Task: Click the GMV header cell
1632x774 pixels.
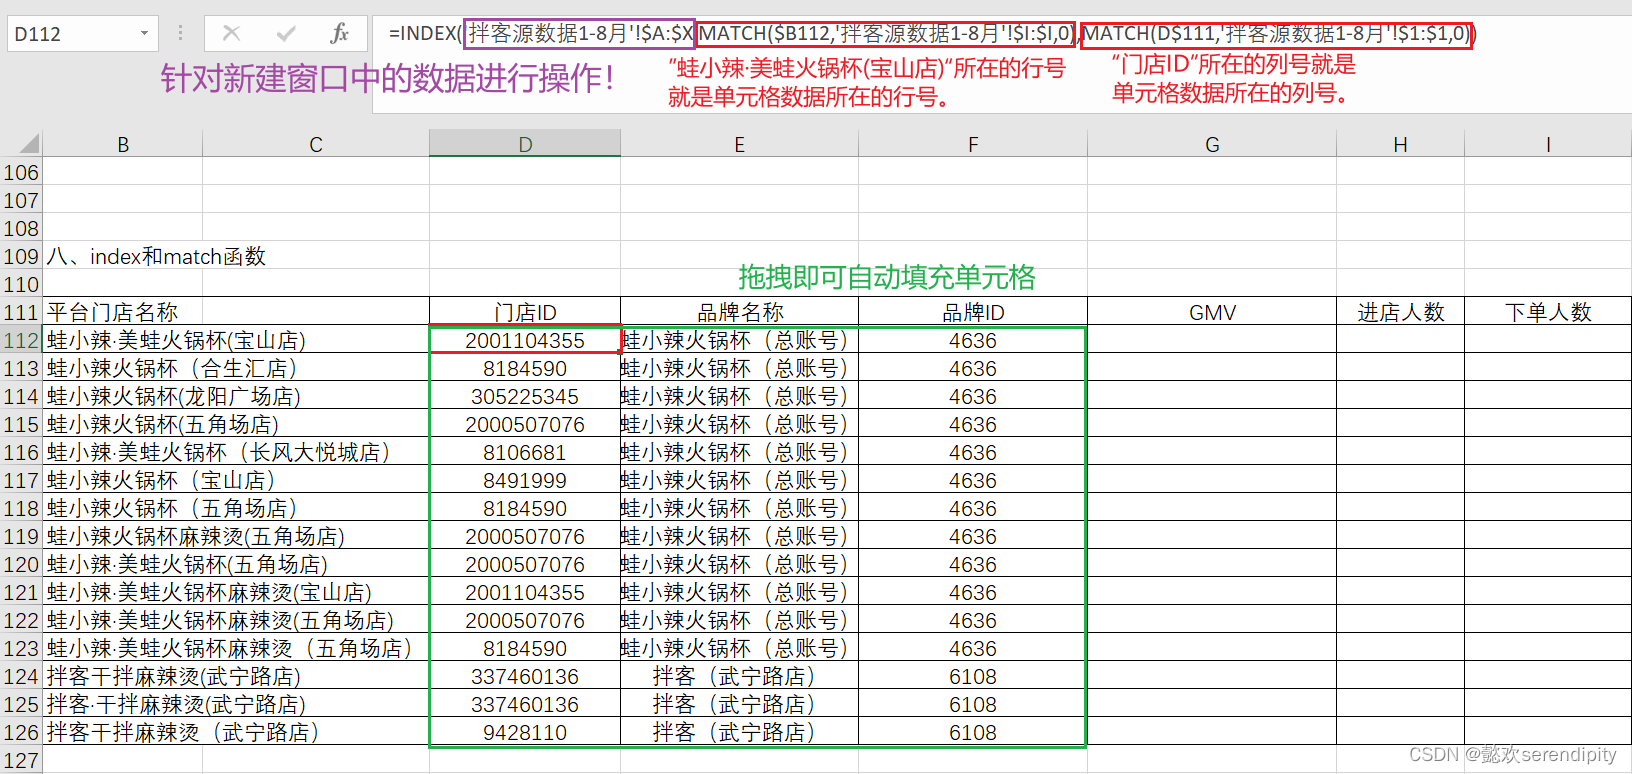Action: tap(1212, 312)
